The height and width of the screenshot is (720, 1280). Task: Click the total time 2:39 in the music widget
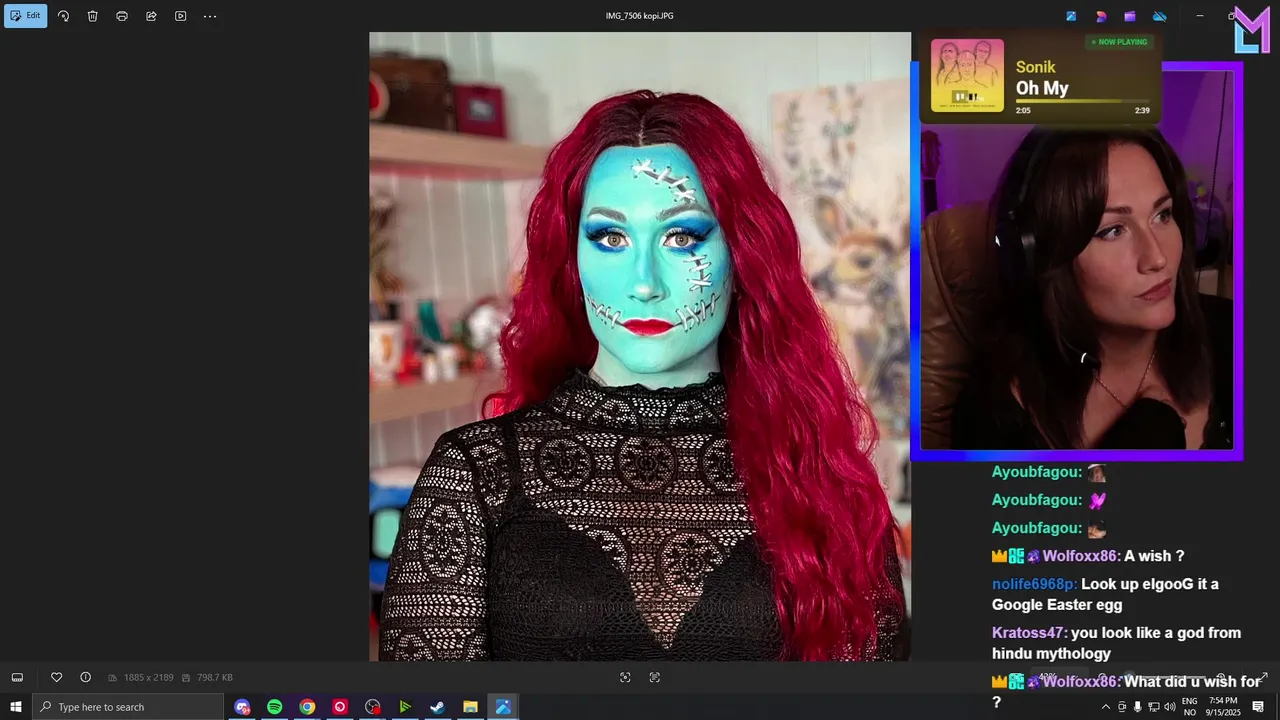1142,110
